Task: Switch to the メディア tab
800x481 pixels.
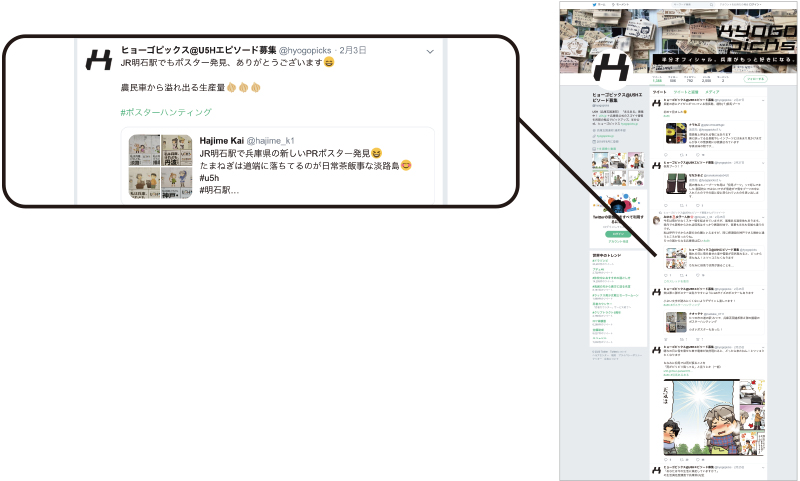Action: [712, 91]
